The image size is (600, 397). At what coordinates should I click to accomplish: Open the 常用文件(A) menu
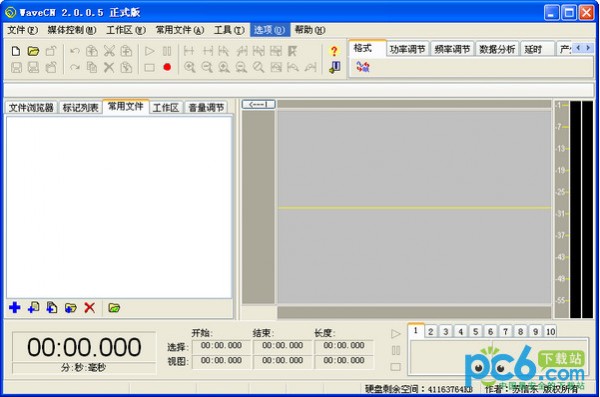tap(179, 30)
